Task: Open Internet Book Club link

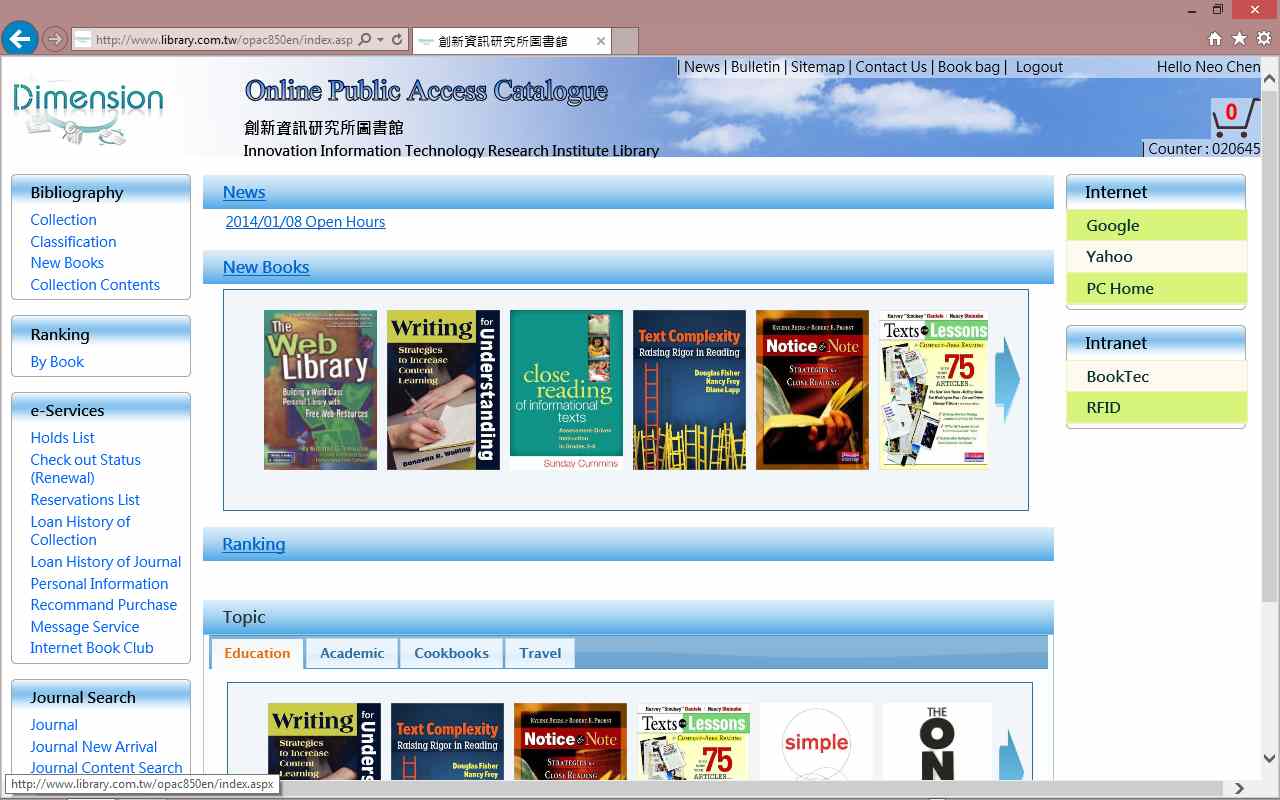Action: tap(91, 648)
